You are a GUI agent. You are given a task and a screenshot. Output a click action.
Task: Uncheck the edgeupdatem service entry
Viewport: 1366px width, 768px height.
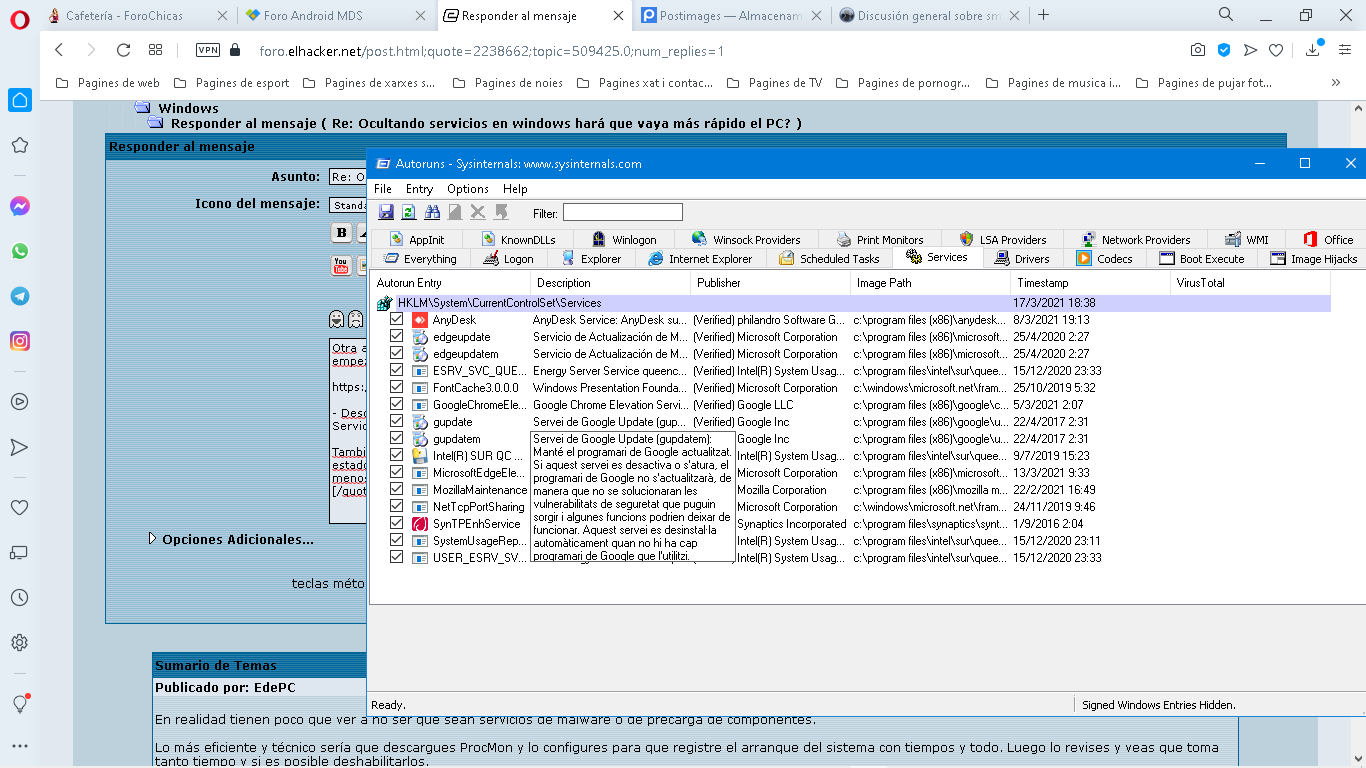(396, 353)
